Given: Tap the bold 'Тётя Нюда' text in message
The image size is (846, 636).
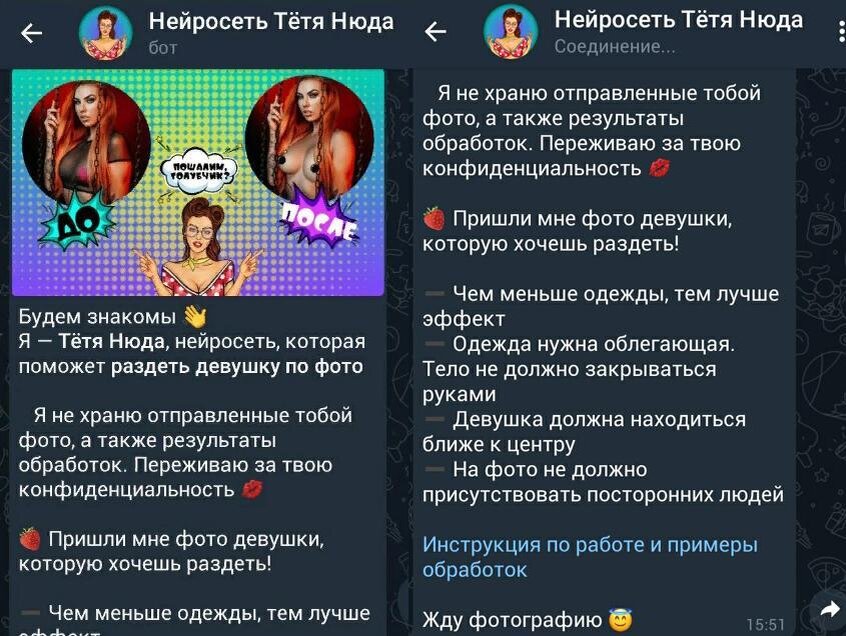Looking at the screenshot, I should [x=111, y=341].
